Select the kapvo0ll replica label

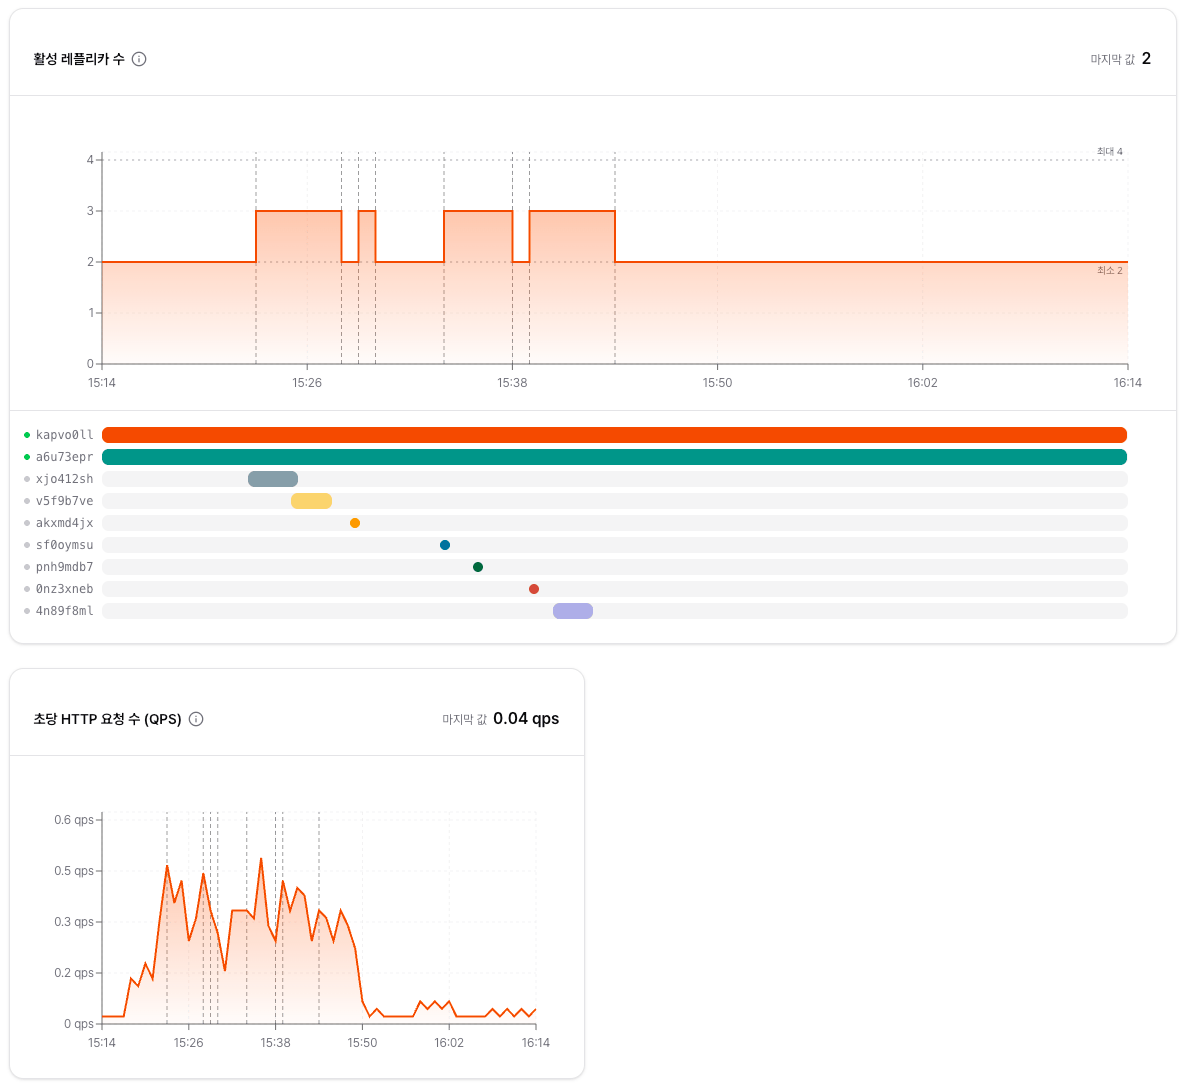coord(65,435)
